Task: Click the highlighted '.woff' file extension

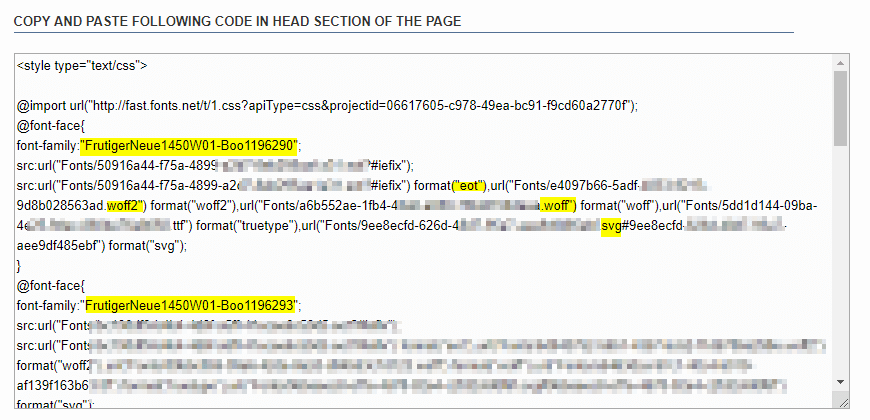Action: tap(558, 206)
